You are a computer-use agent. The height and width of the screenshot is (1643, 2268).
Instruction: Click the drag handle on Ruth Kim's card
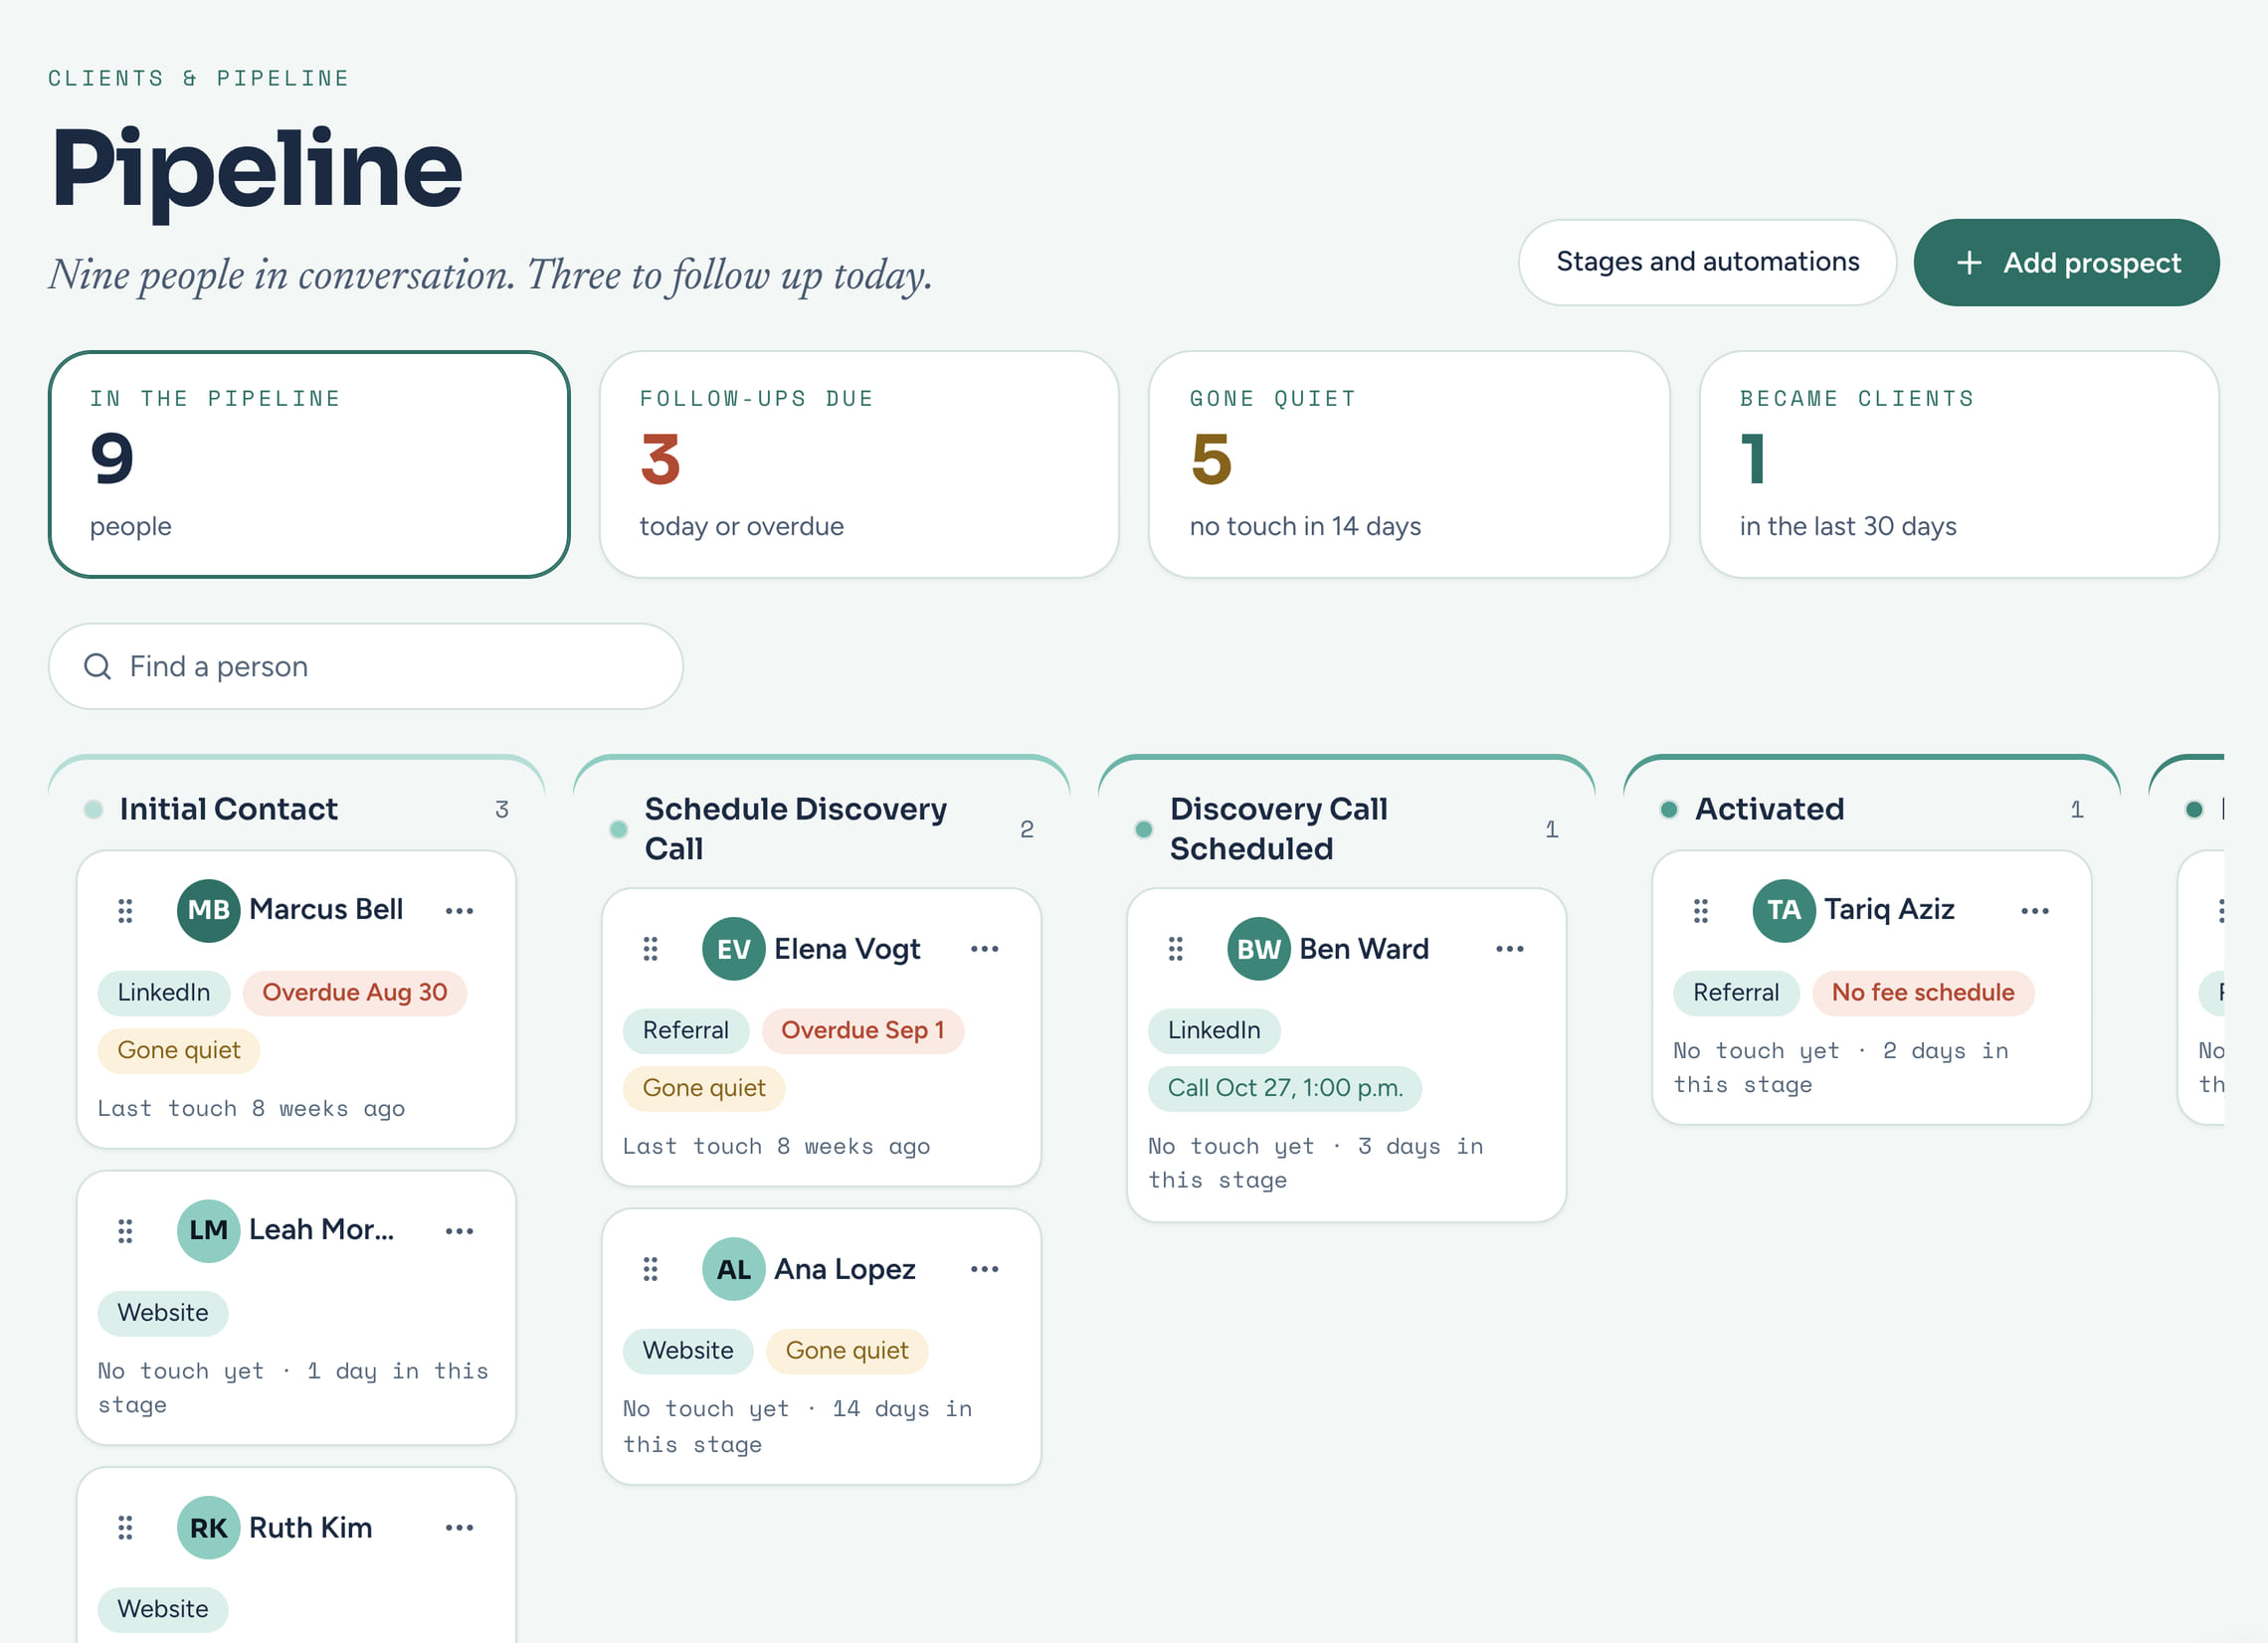pyautogui.click(x=125, y=1527)
